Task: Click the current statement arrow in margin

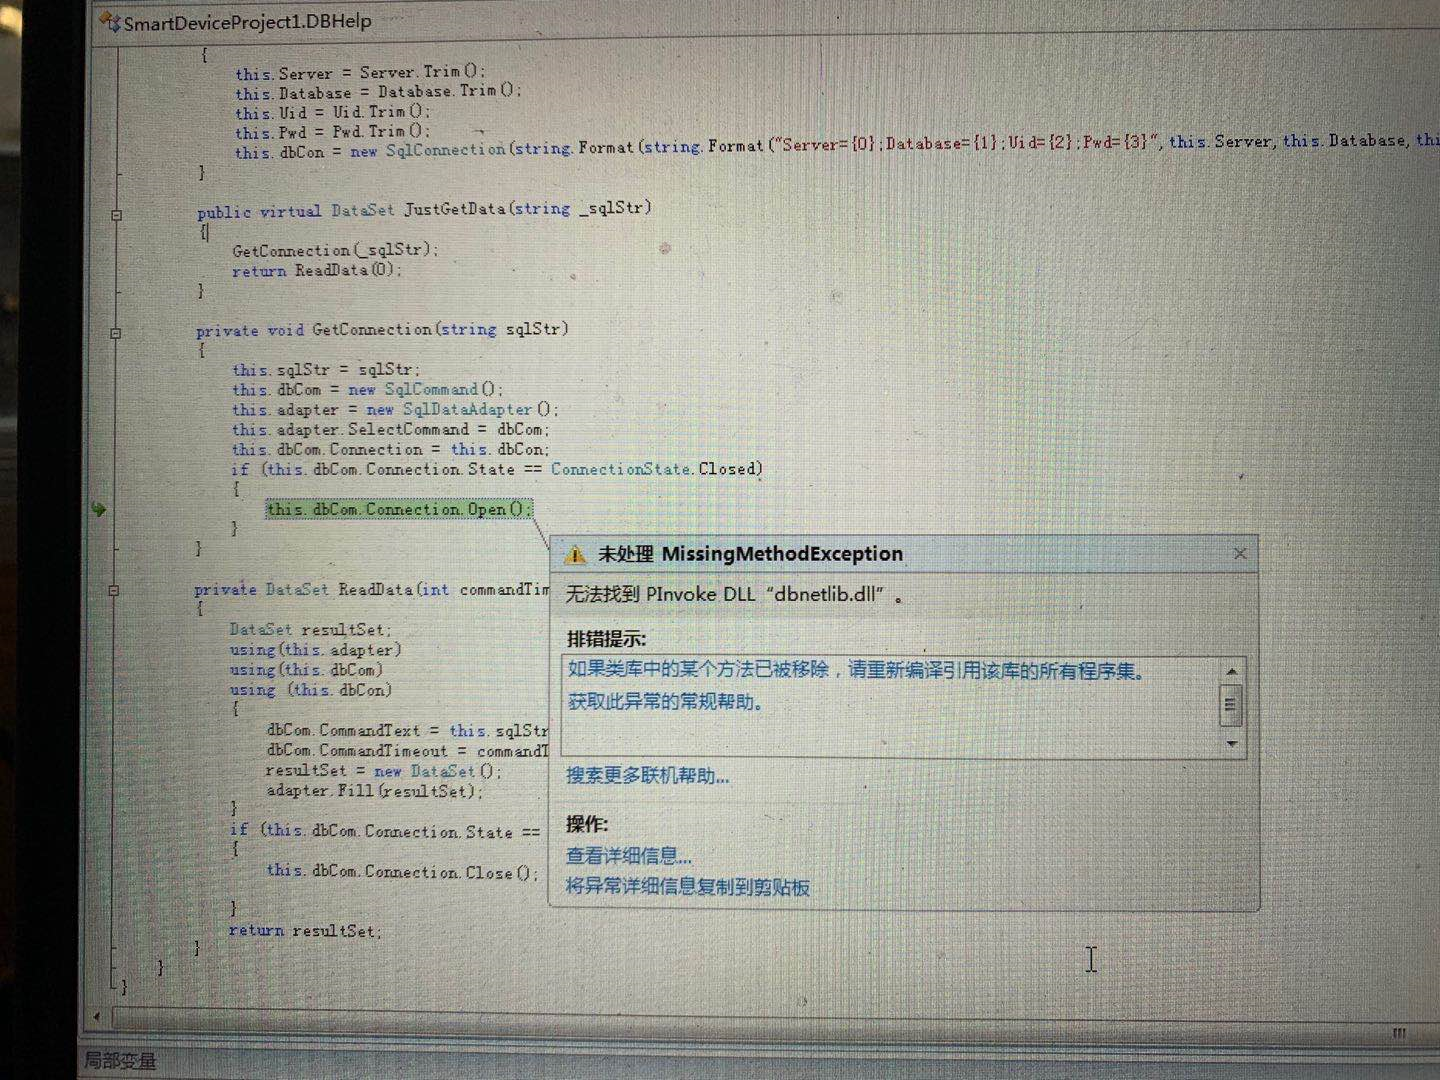Action: click(x=98, y=509)
